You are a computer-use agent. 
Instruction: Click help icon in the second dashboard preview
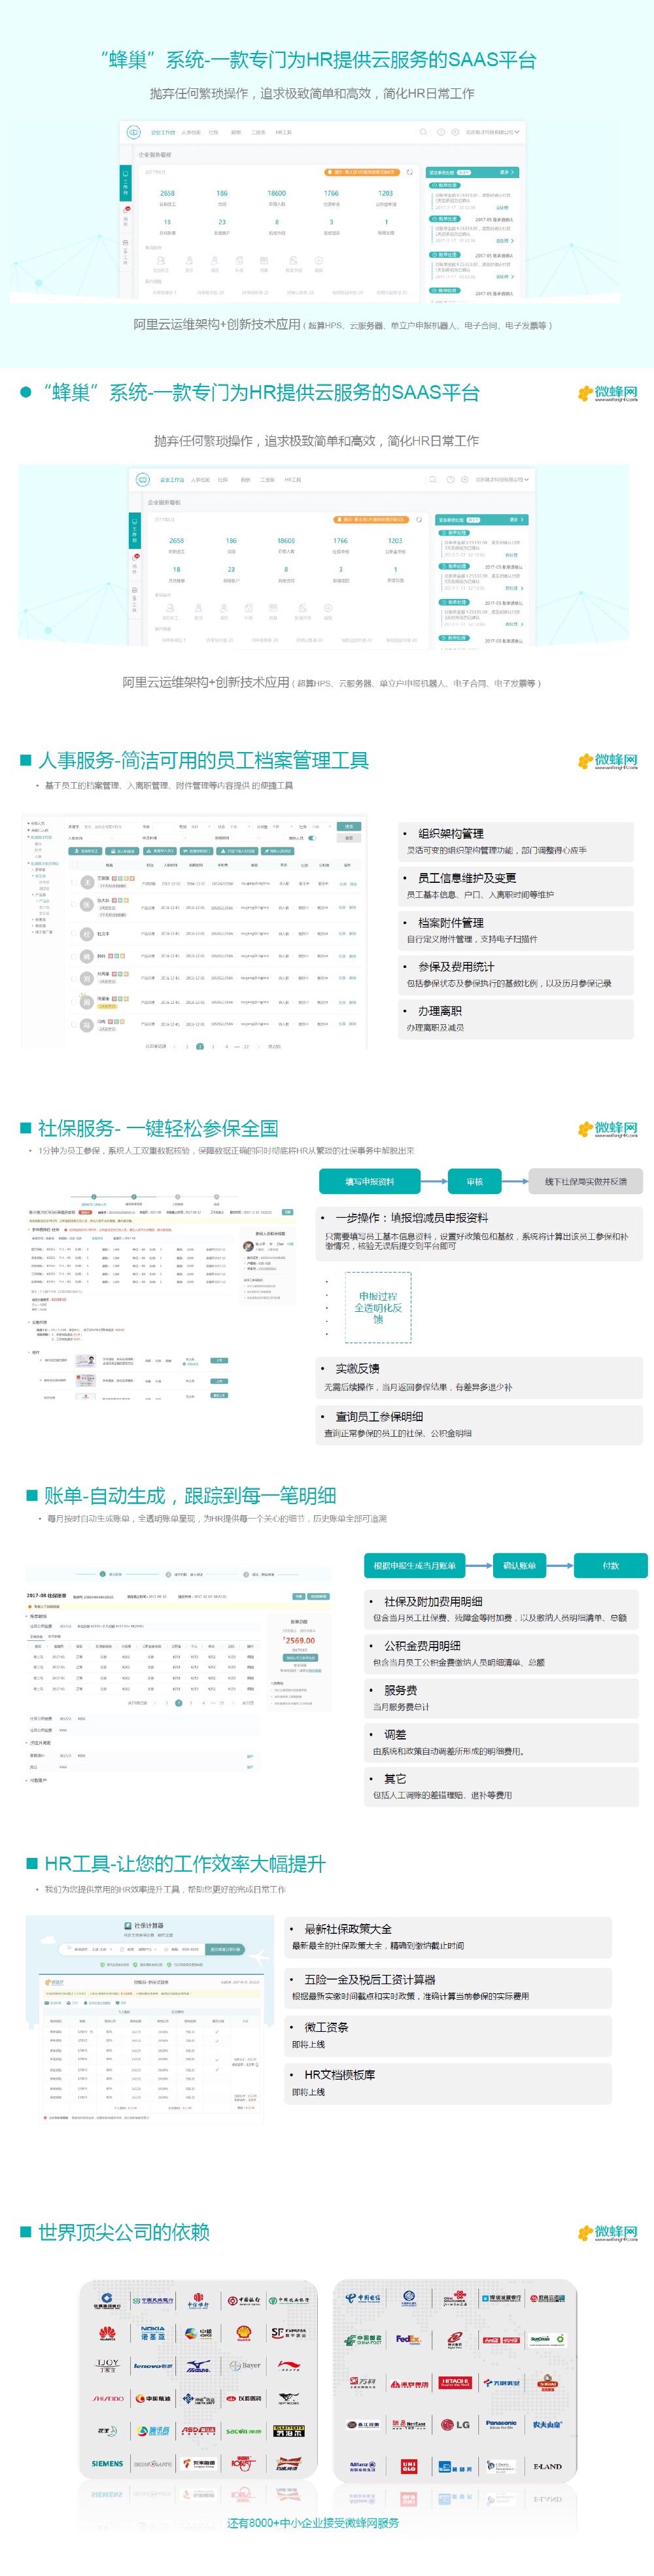click(x=450, y=479)
